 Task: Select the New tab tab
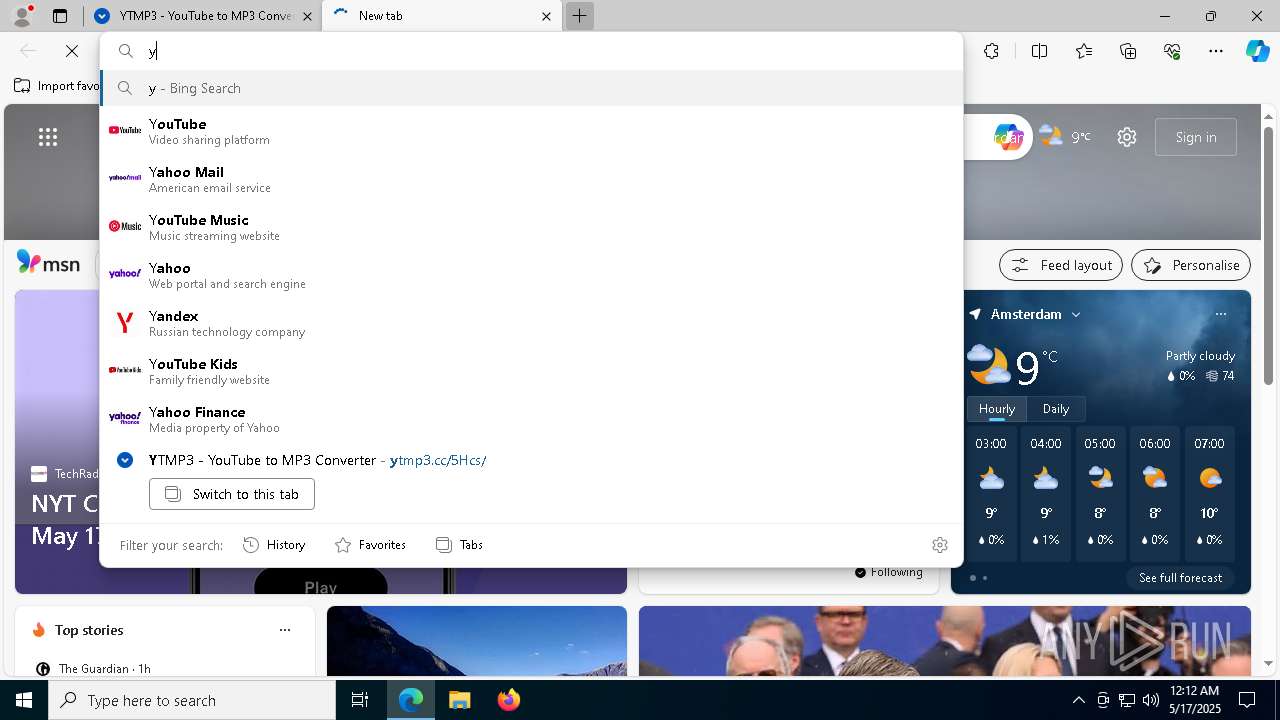click(x=443, y=16)
